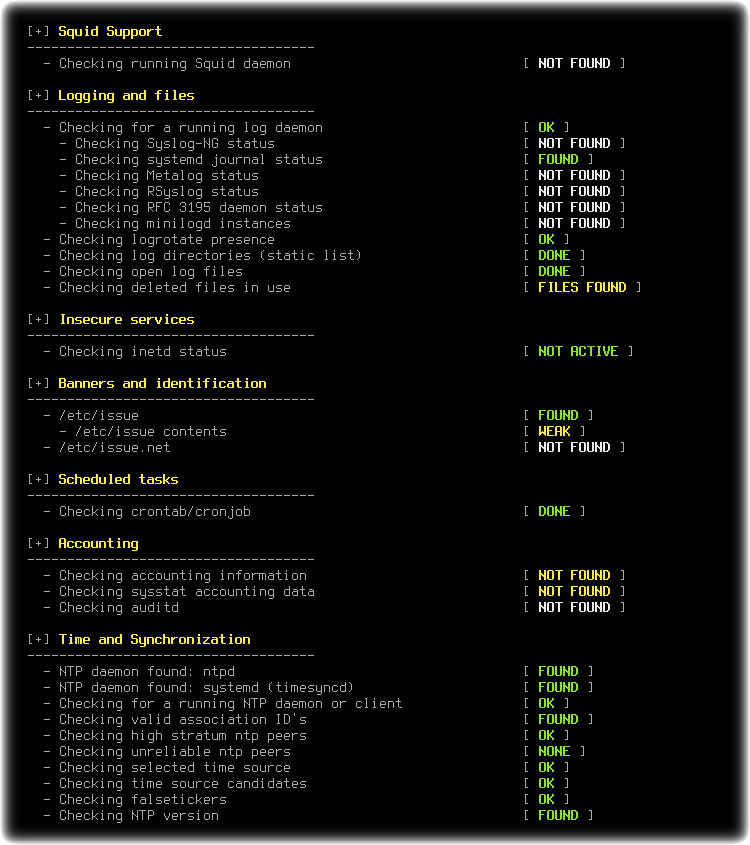Select 'Checking valid association ID's' line
The height and width of the screenshot is (845, 750).
[183, 720]
